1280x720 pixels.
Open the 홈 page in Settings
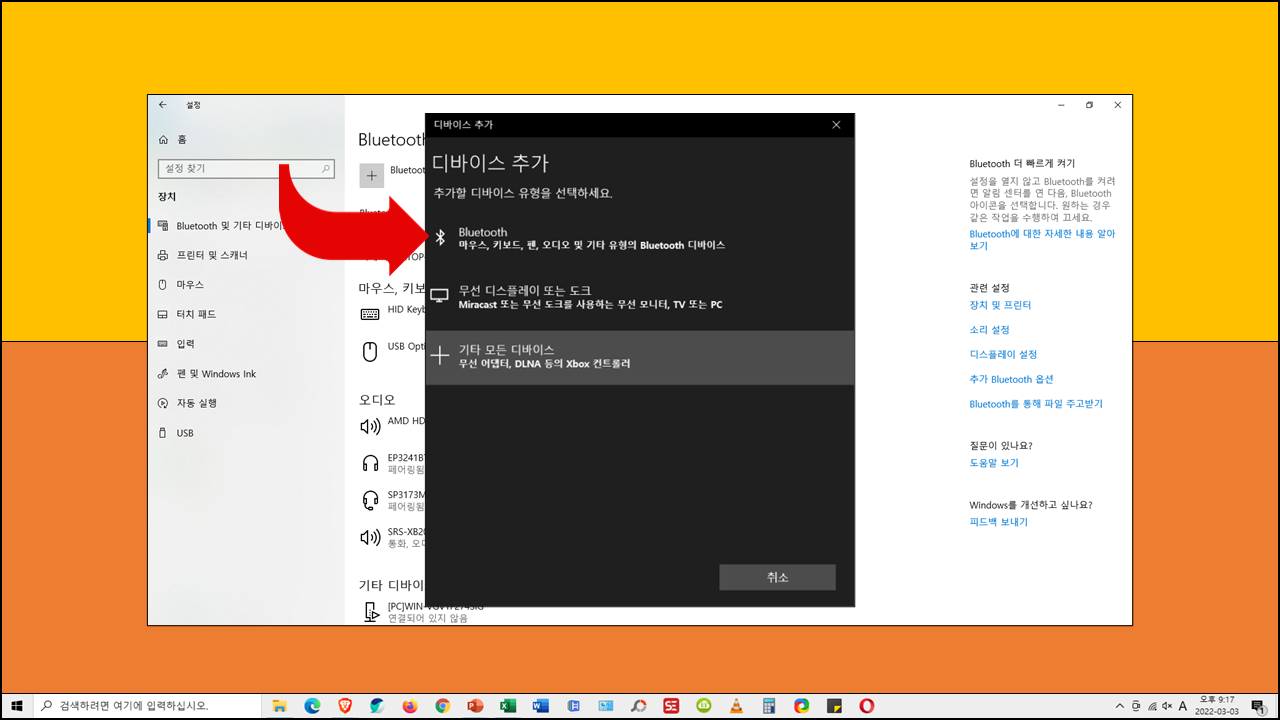(172, 139)
